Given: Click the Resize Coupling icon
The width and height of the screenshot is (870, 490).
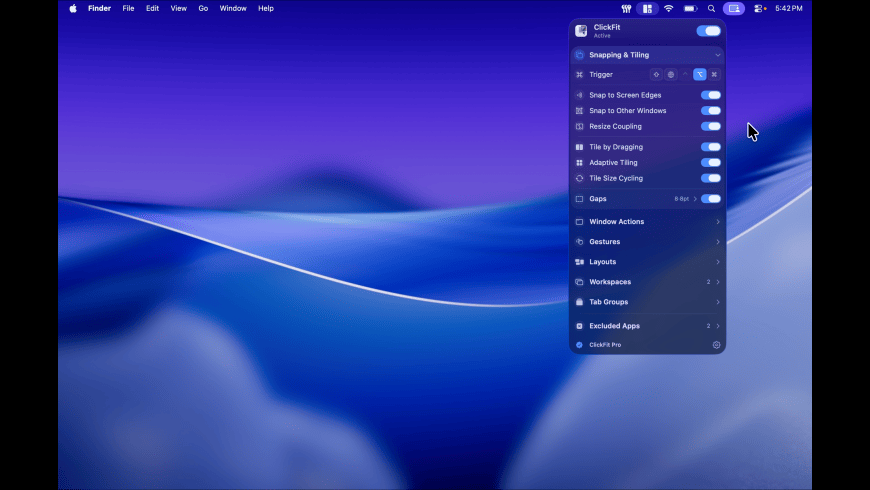Looking at the screenshot, I should coord(579,126).
